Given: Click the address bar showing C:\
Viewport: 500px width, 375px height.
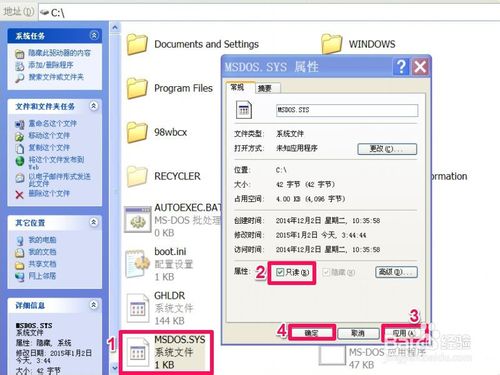Looking at the screenshot, I should tap(269, 13).
